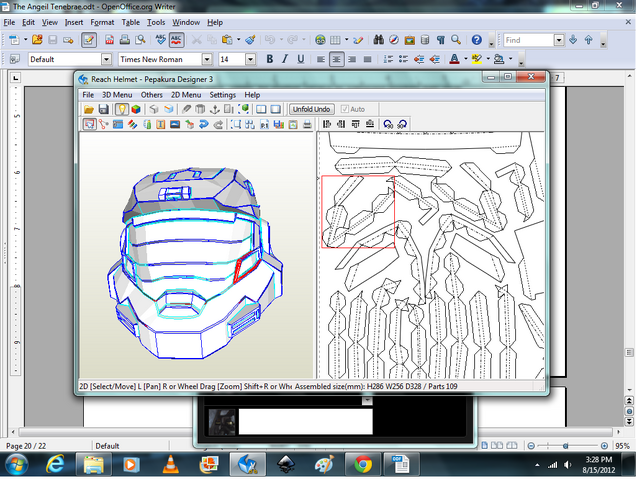Save the Pepakura project with floppy icon
The width and height of the screenshot is (637, 479).
point(104,109)
